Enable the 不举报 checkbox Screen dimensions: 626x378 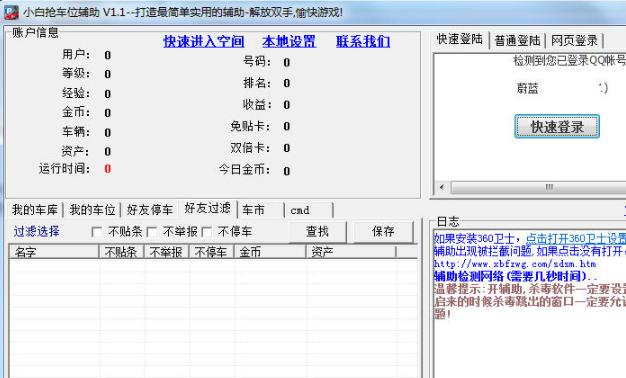click(152, 232)
